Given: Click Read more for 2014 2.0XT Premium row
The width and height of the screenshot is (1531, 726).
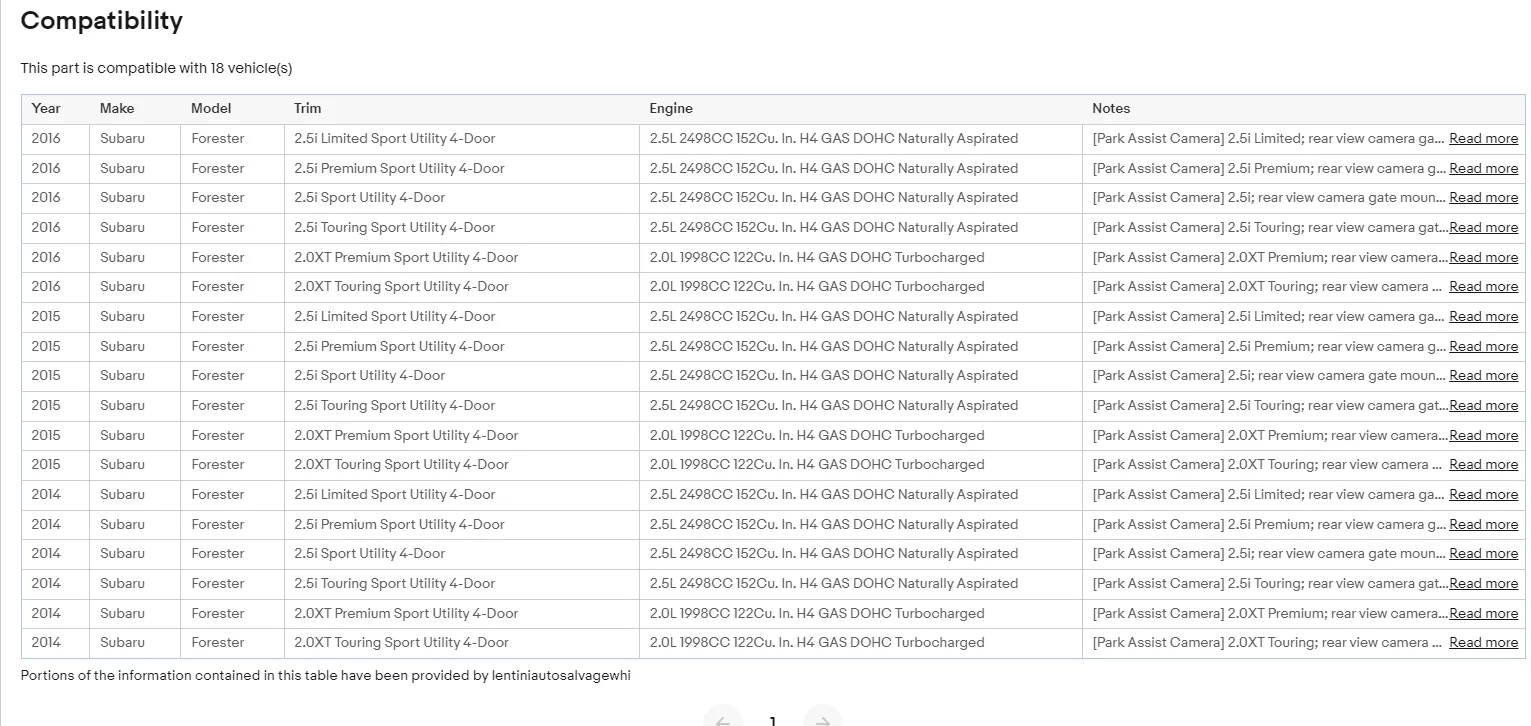Looking at the screenshot, I should click(1483, 614).
